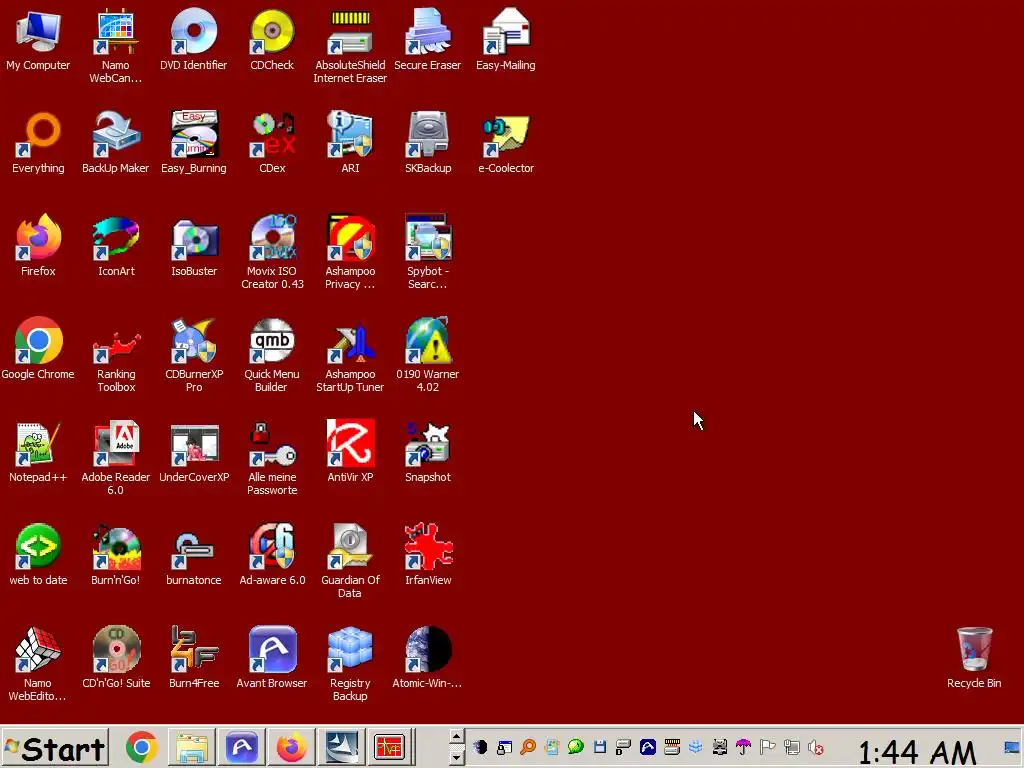The image size is (1024, 768).
Task: Launch Chrome from the taskbar quick launch
Action: pos(142,748)
